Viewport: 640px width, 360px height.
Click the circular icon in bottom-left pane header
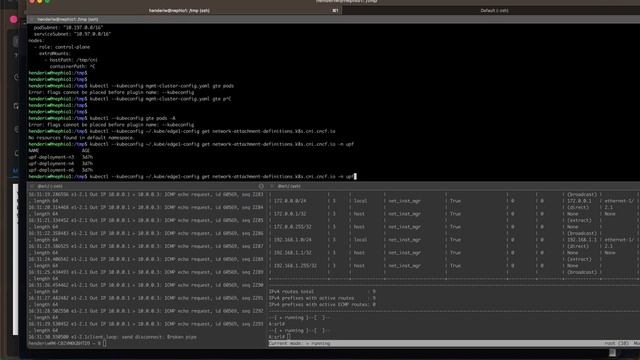click(x=261, y=186)
